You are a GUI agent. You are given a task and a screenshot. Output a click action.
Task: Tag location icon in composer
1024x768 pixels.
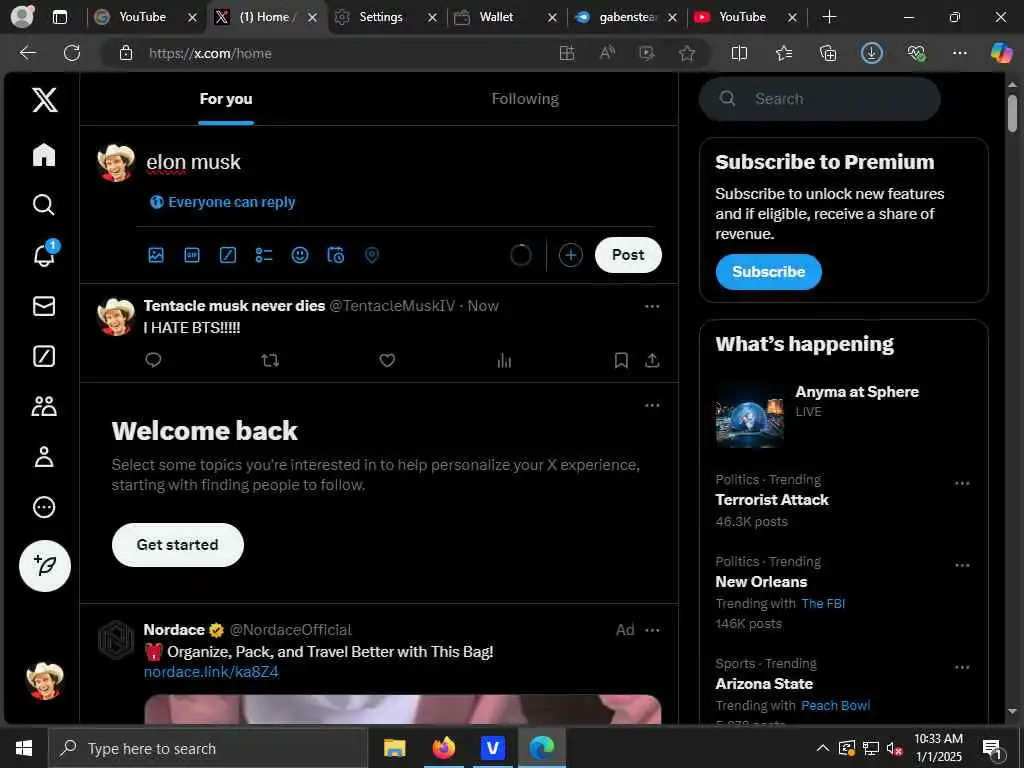point(372,255)
